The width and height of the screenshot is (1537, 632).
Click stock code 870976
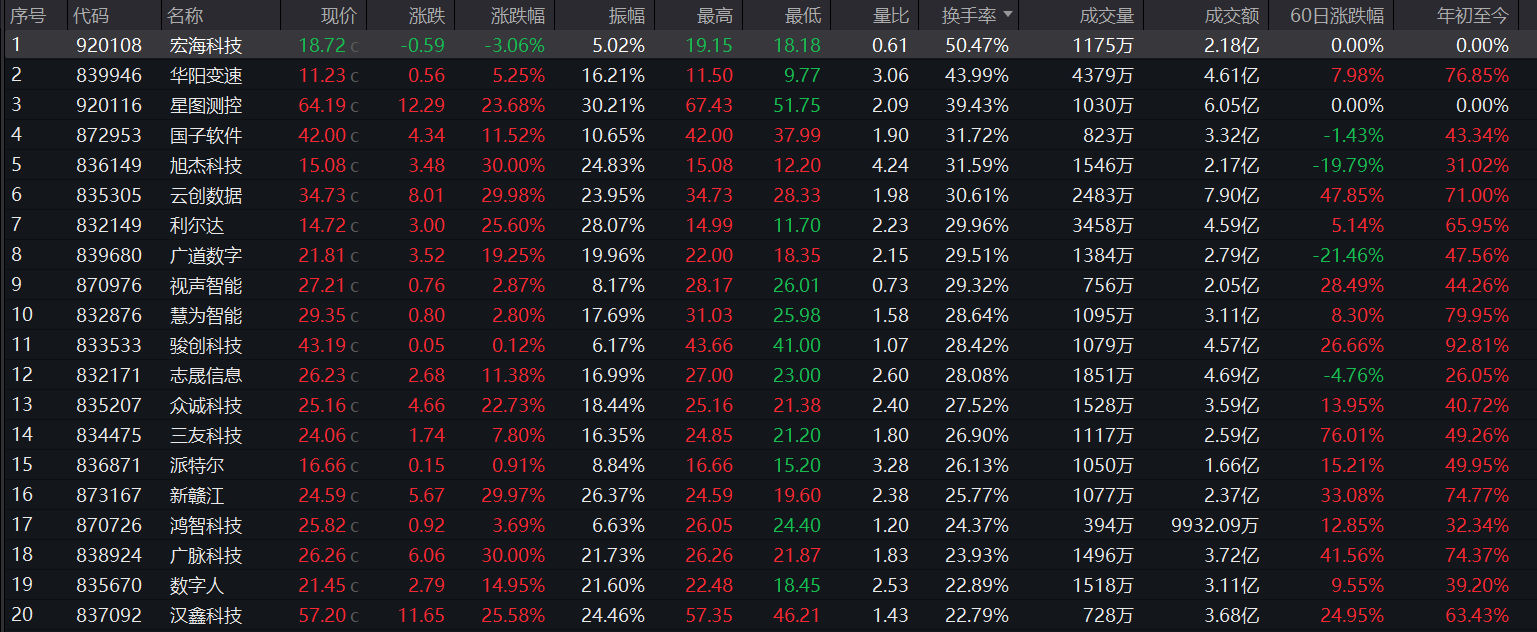click(109, 285)
